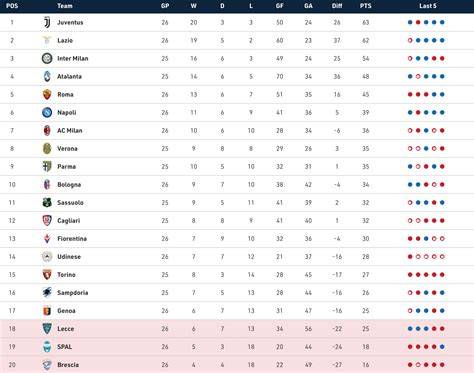The image size is (474, 373).
Task: Click the Brescia club crest icon
Action: click(47, 365)
